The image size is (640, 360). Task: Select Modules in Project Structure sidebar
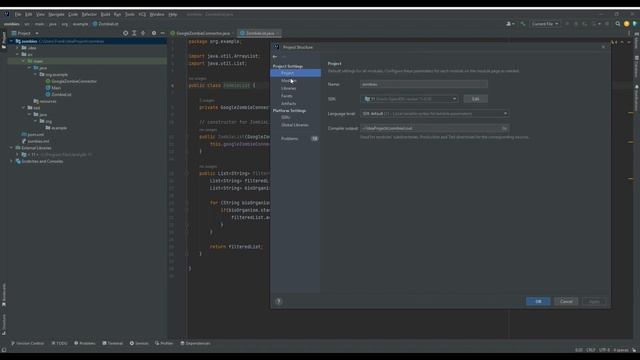click(289, 81)
